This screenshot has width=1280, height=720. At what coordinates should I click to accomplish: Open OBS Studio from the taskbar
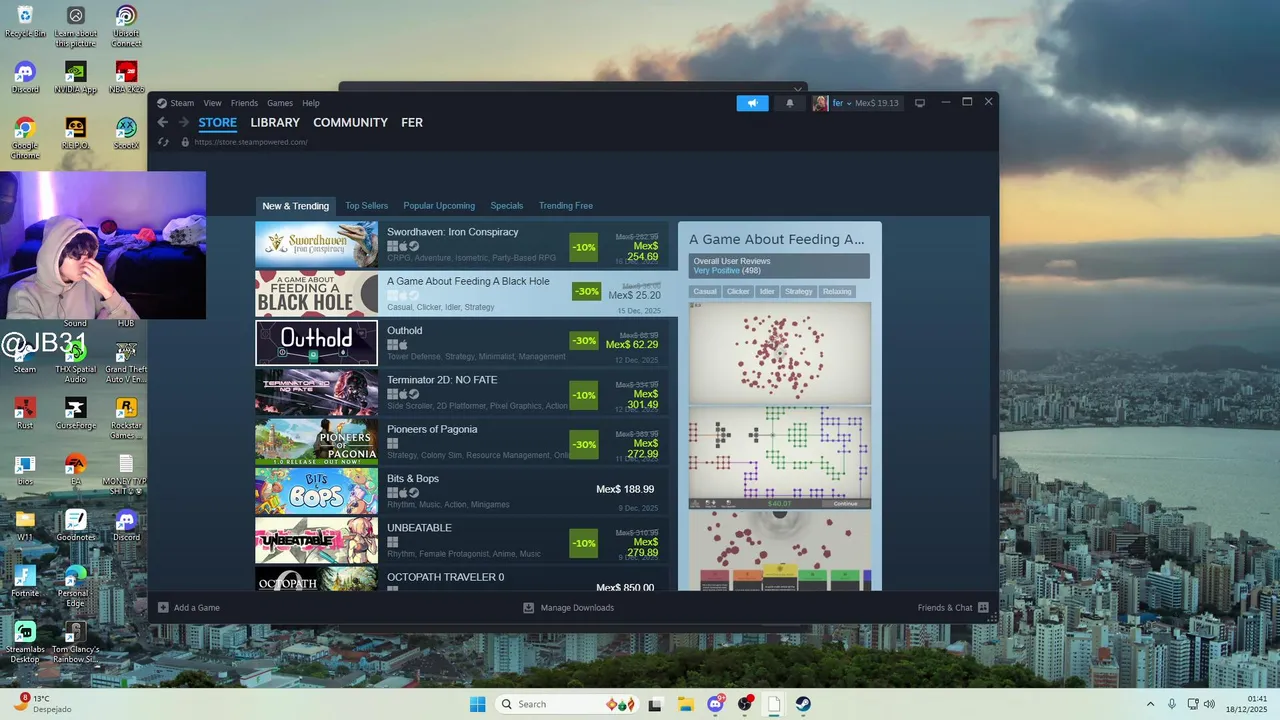(745, 704)
